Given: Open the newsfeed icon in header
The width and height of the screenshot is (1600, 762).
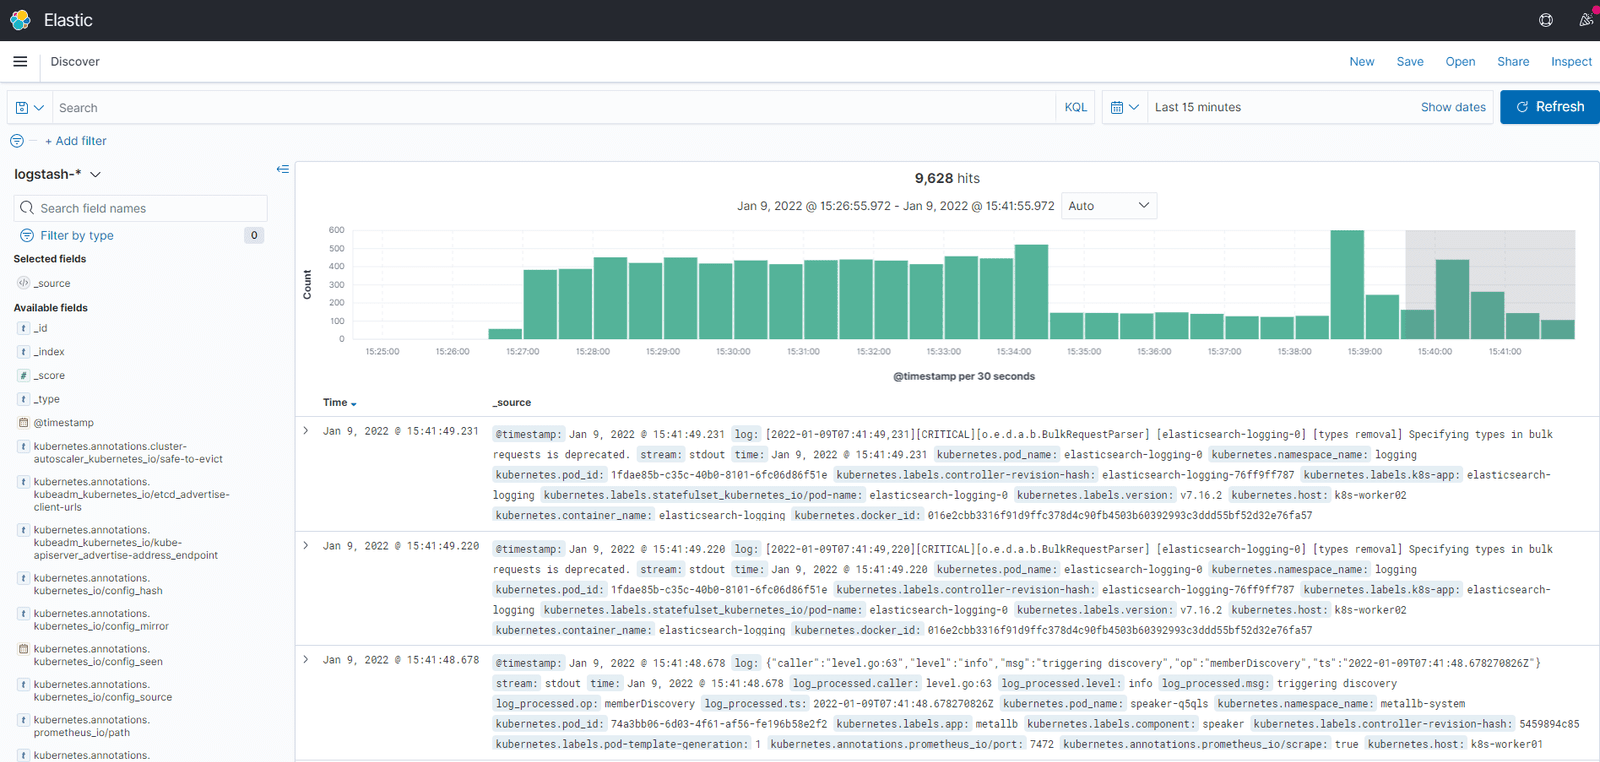Looking at the screenshot, I should pyautogui.click(x=1586, y=20).
